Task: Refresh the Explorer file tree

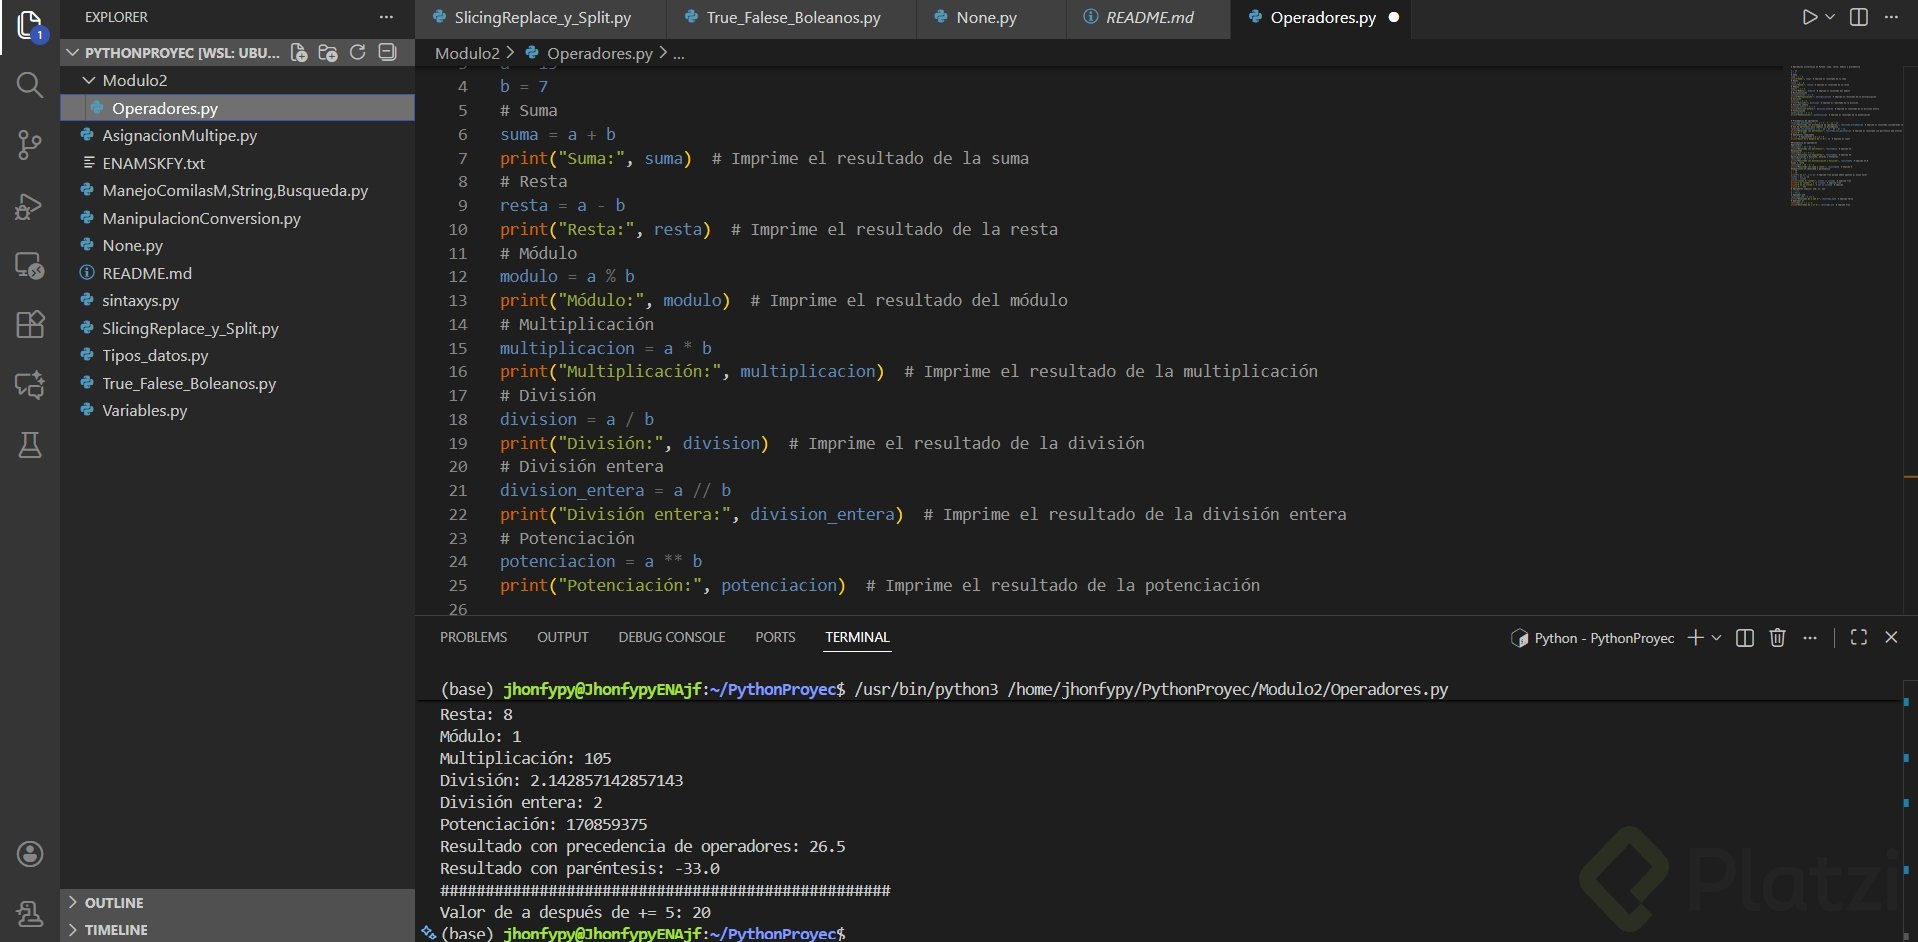Action: [358, 53]
